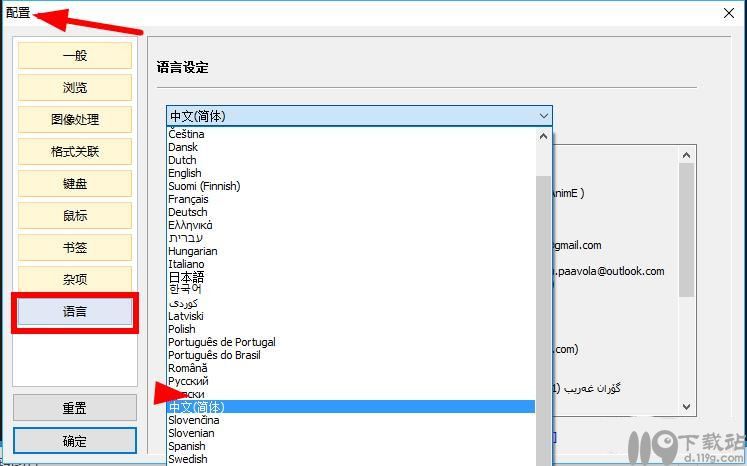The width and height of the screenshot is (747, 466).
Task: Open the 一般 settings category
Action: pyautogui.click(x=75, y=55)
